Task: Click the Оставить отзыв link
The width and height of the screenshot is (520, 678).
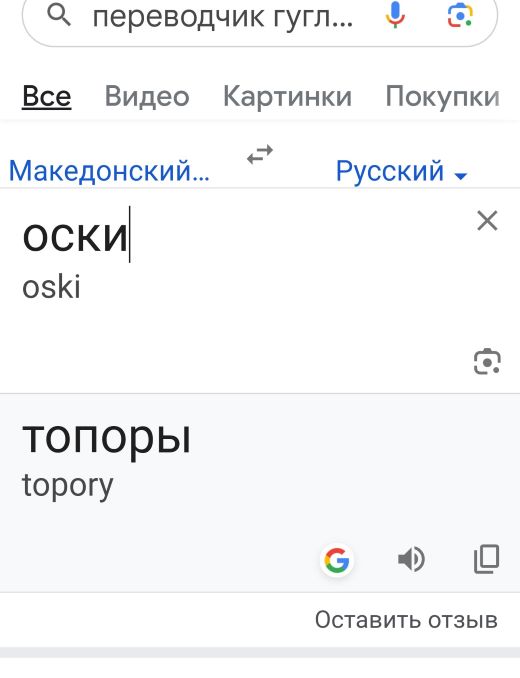Action: [406, 620]
